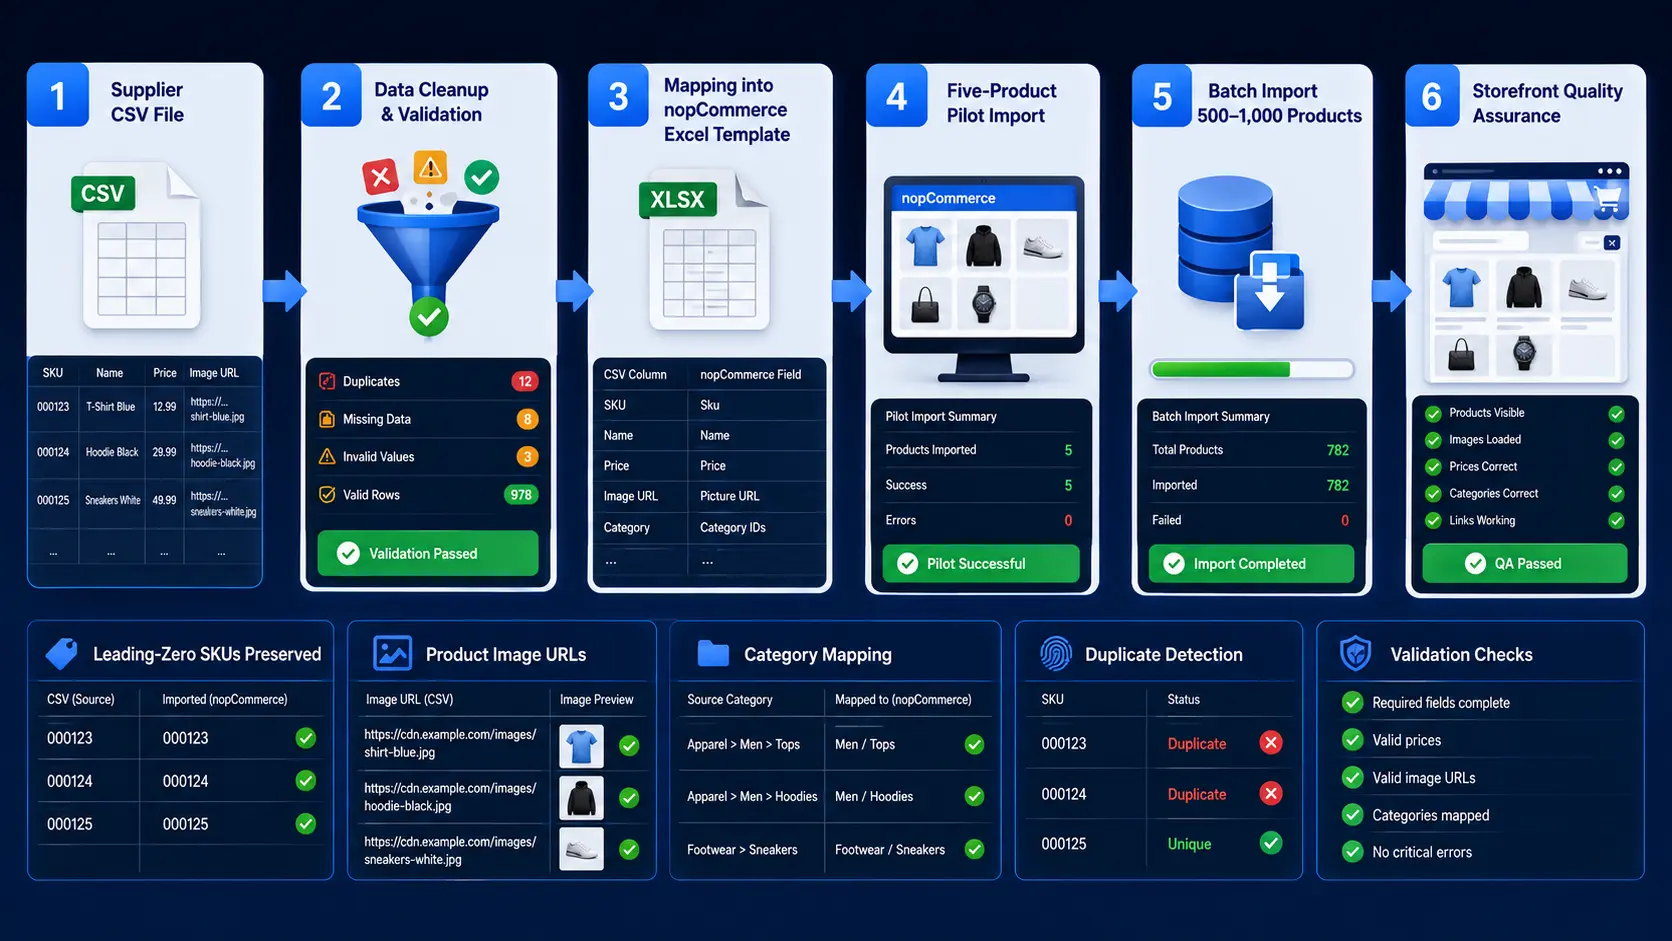Click the picture icon beside Product Image URLs
Screen dimensions: 1672x941
392,653
